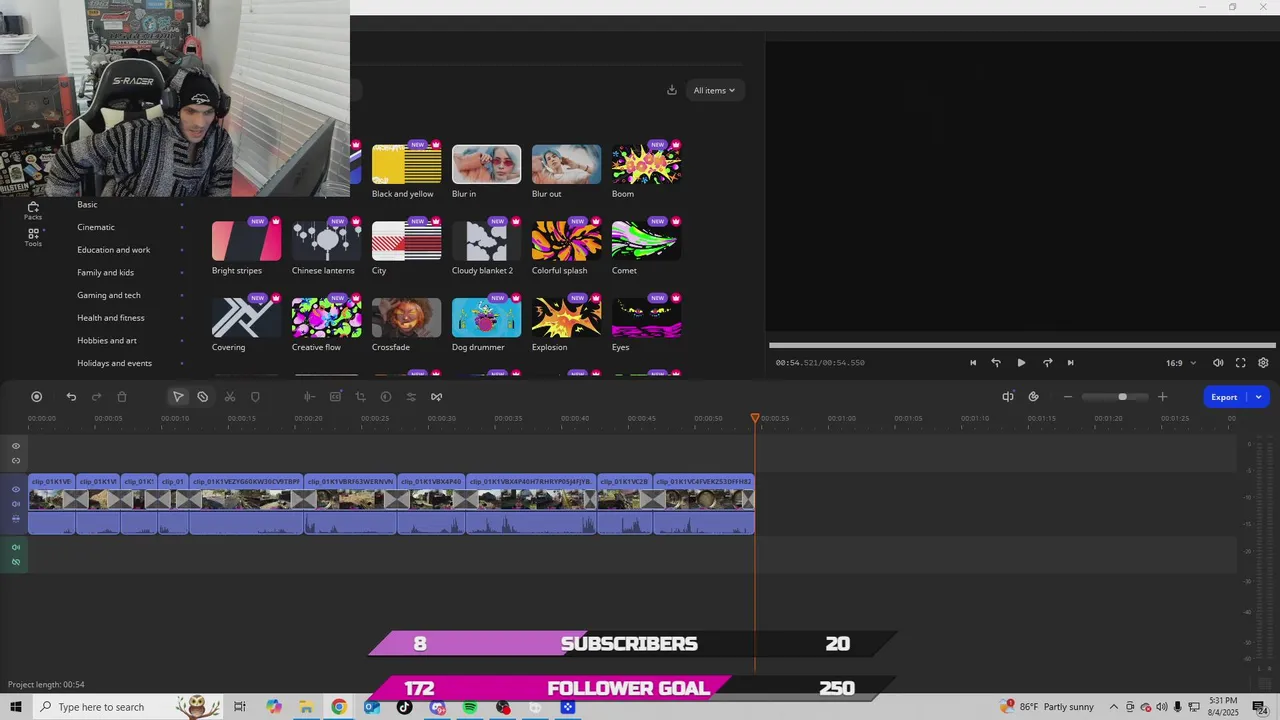Toggle mute on the audio track
Image resolution: width=1280 pixels, height=720 pixels.
coord(16,547)
